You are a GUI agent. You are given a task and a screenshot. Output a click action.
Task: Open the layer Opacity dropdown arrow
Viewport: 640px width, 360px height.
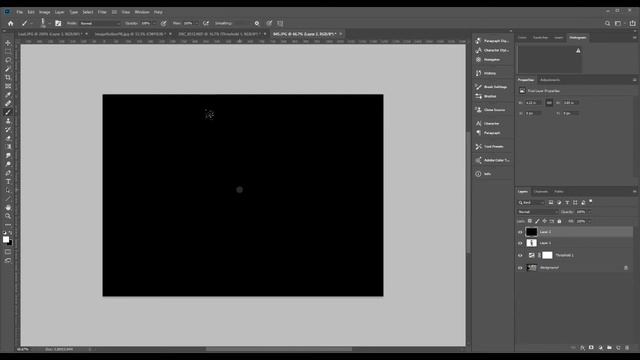[x=589, y=212]
